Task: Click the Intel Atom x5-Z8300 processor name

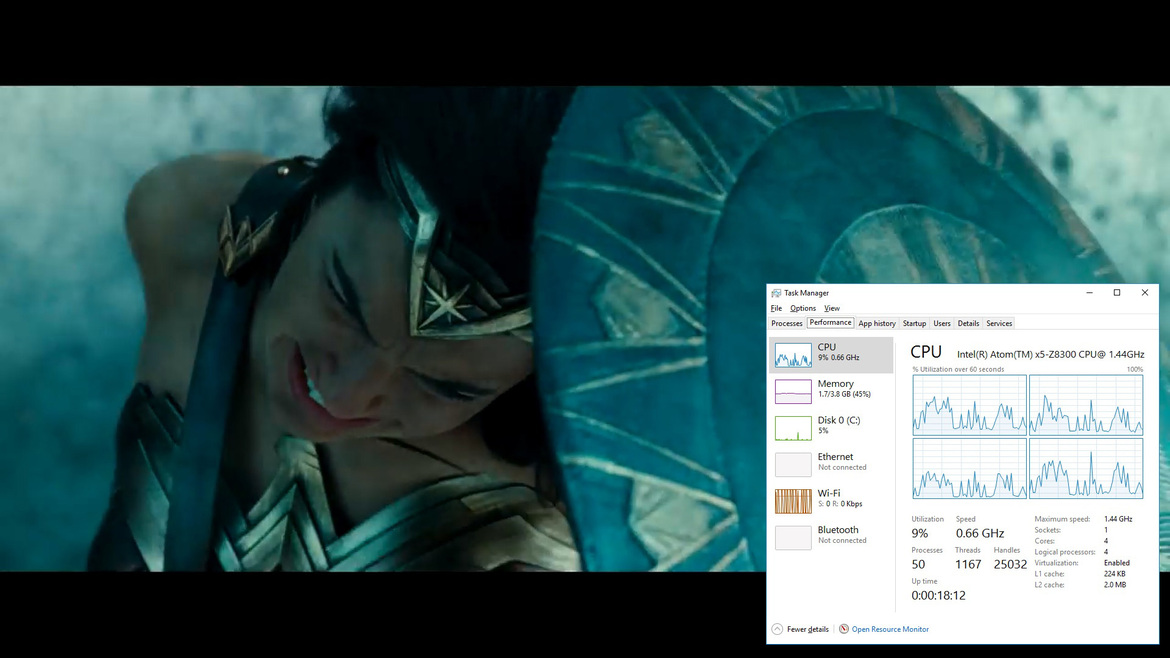Action: [x=1051, y=354]
